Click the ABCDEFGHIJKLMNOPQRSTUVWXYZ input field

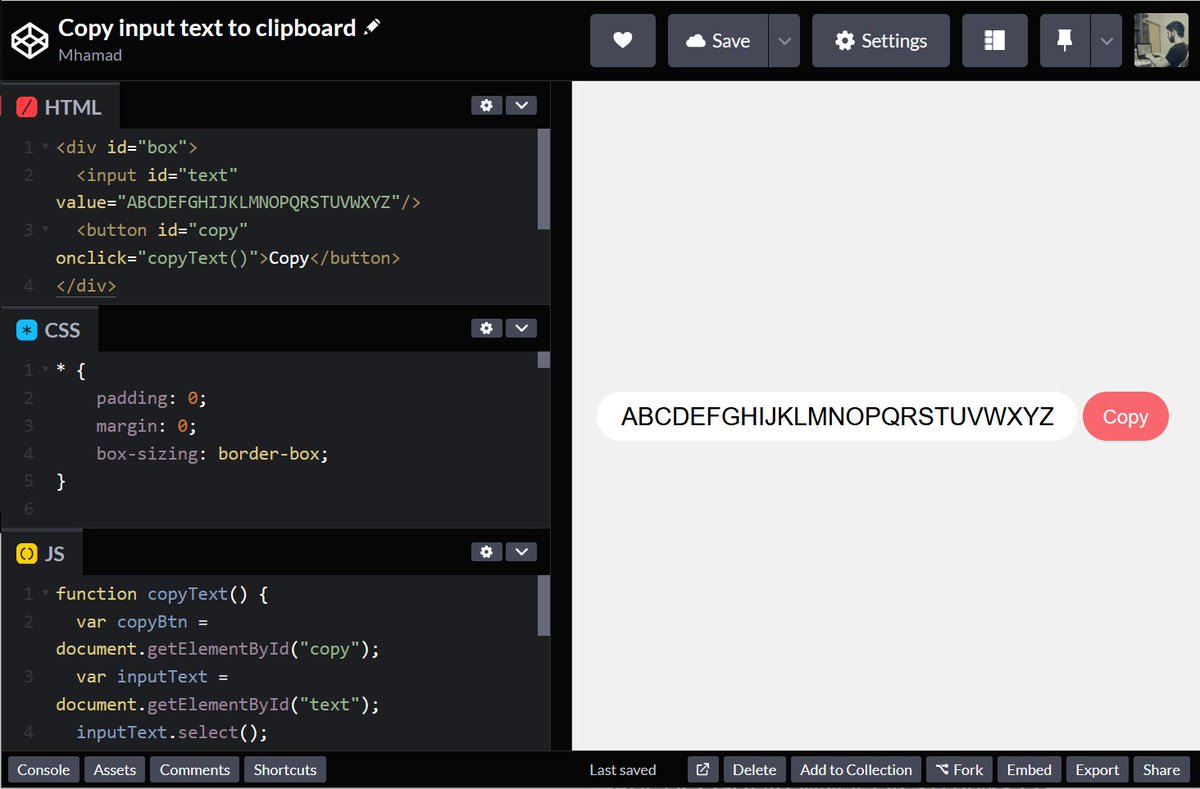[836, 417]
